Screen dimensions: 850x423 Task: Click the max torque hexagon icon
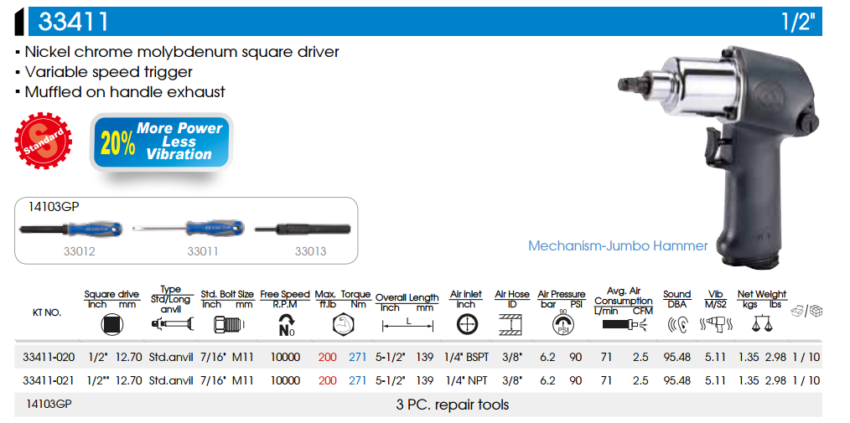tap(342, 324)
